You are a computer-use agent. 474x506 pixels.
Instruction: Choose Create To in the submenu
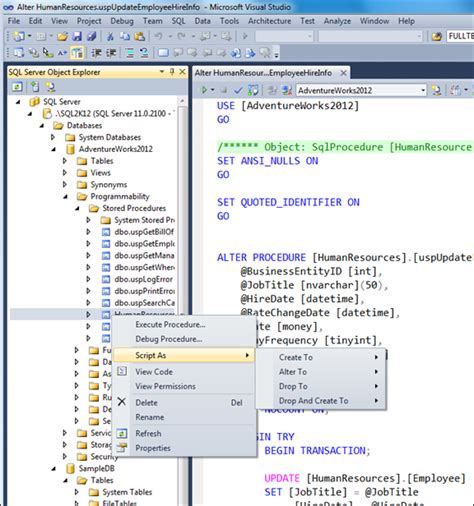tap(321, 357)
